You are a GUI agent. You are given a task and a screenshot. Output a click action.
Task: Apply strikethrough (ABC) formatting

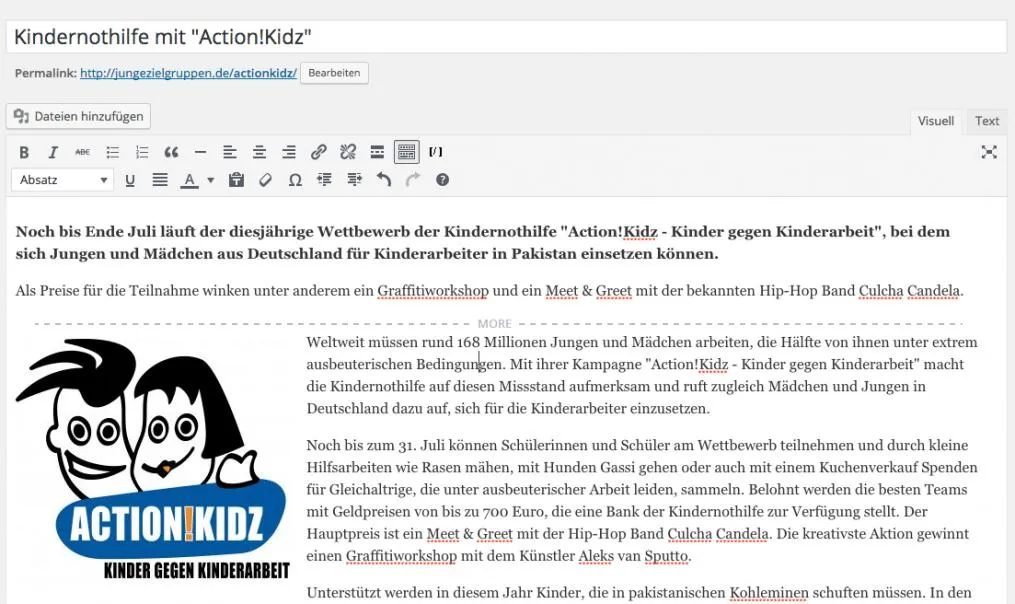82,152
